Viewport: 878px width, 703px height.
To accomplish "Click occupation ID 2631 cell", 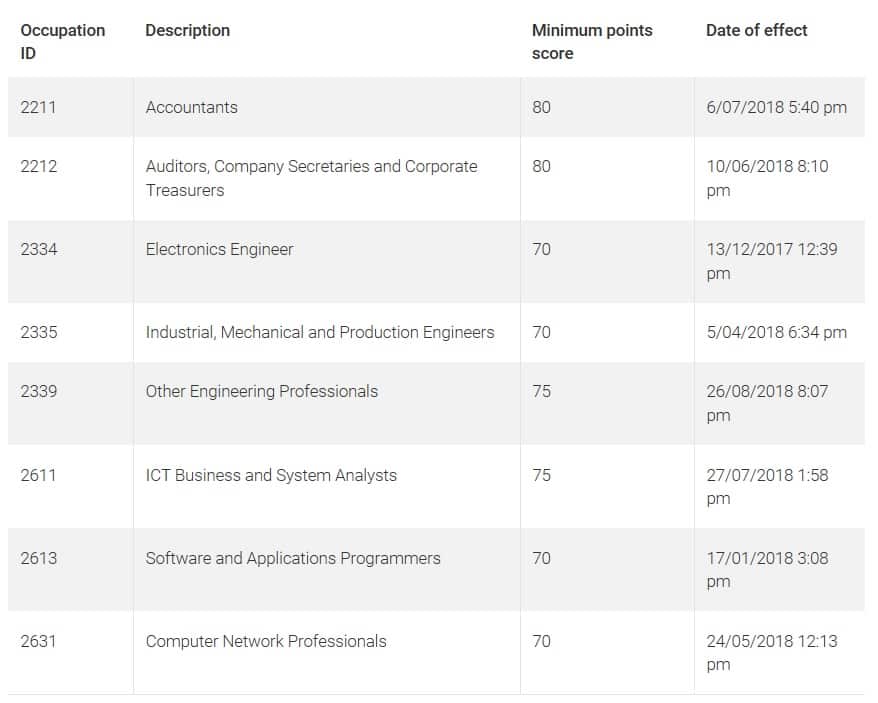I will (38, 641).
